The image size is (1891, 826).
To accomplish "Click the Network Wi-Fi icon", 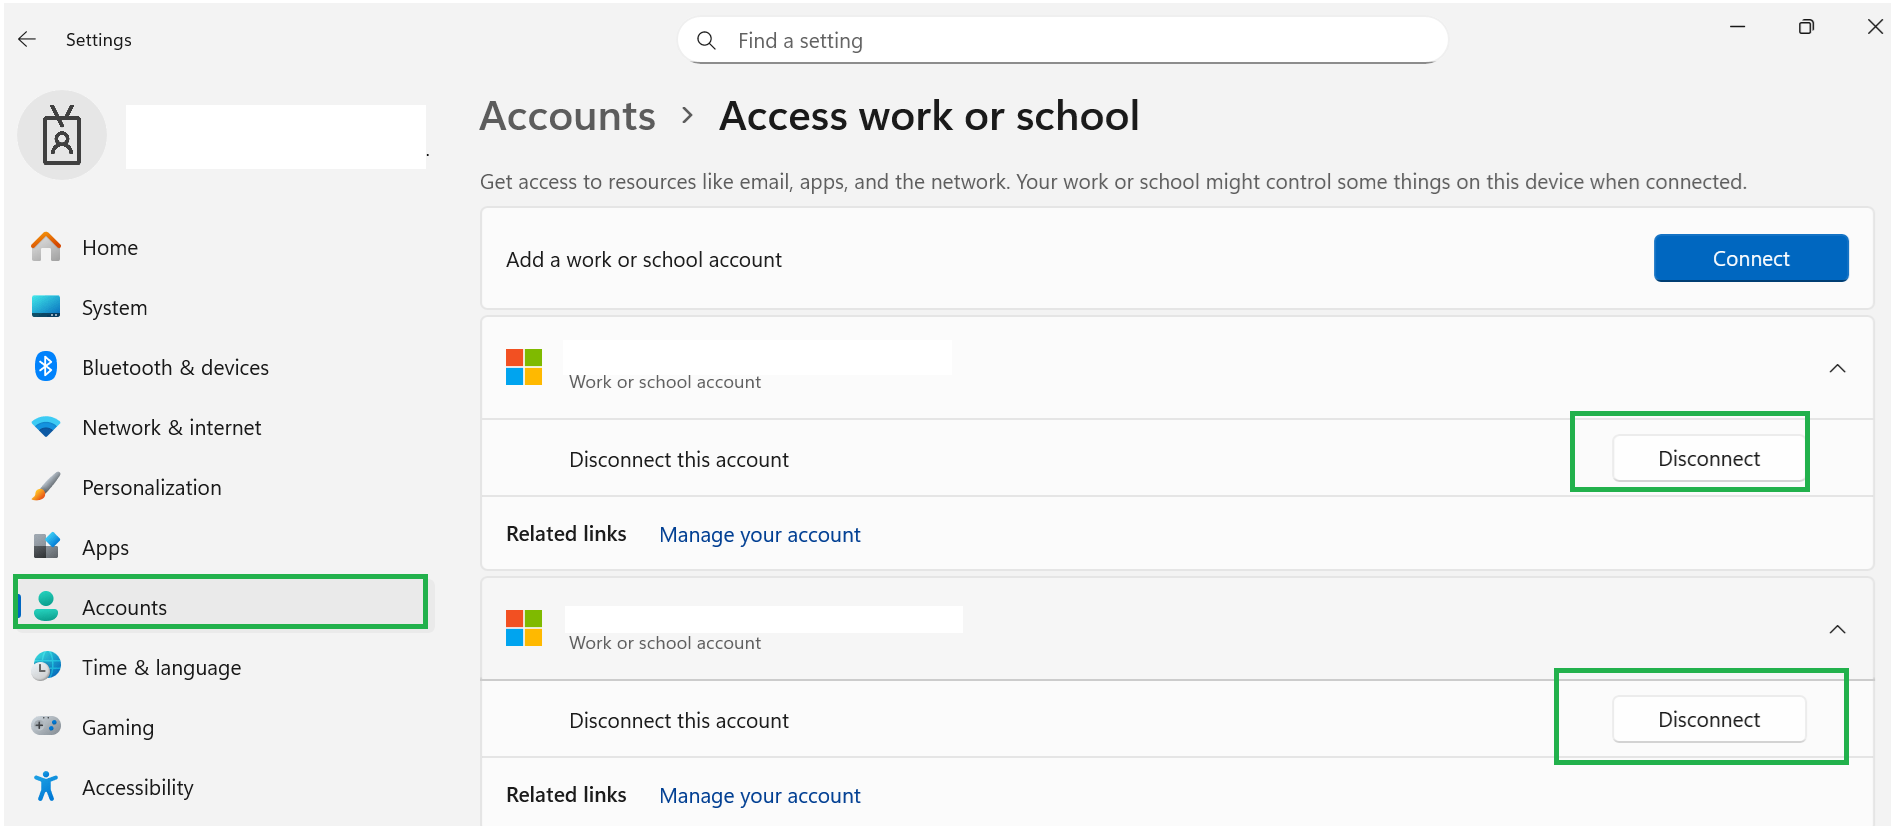I will [46, 427].
